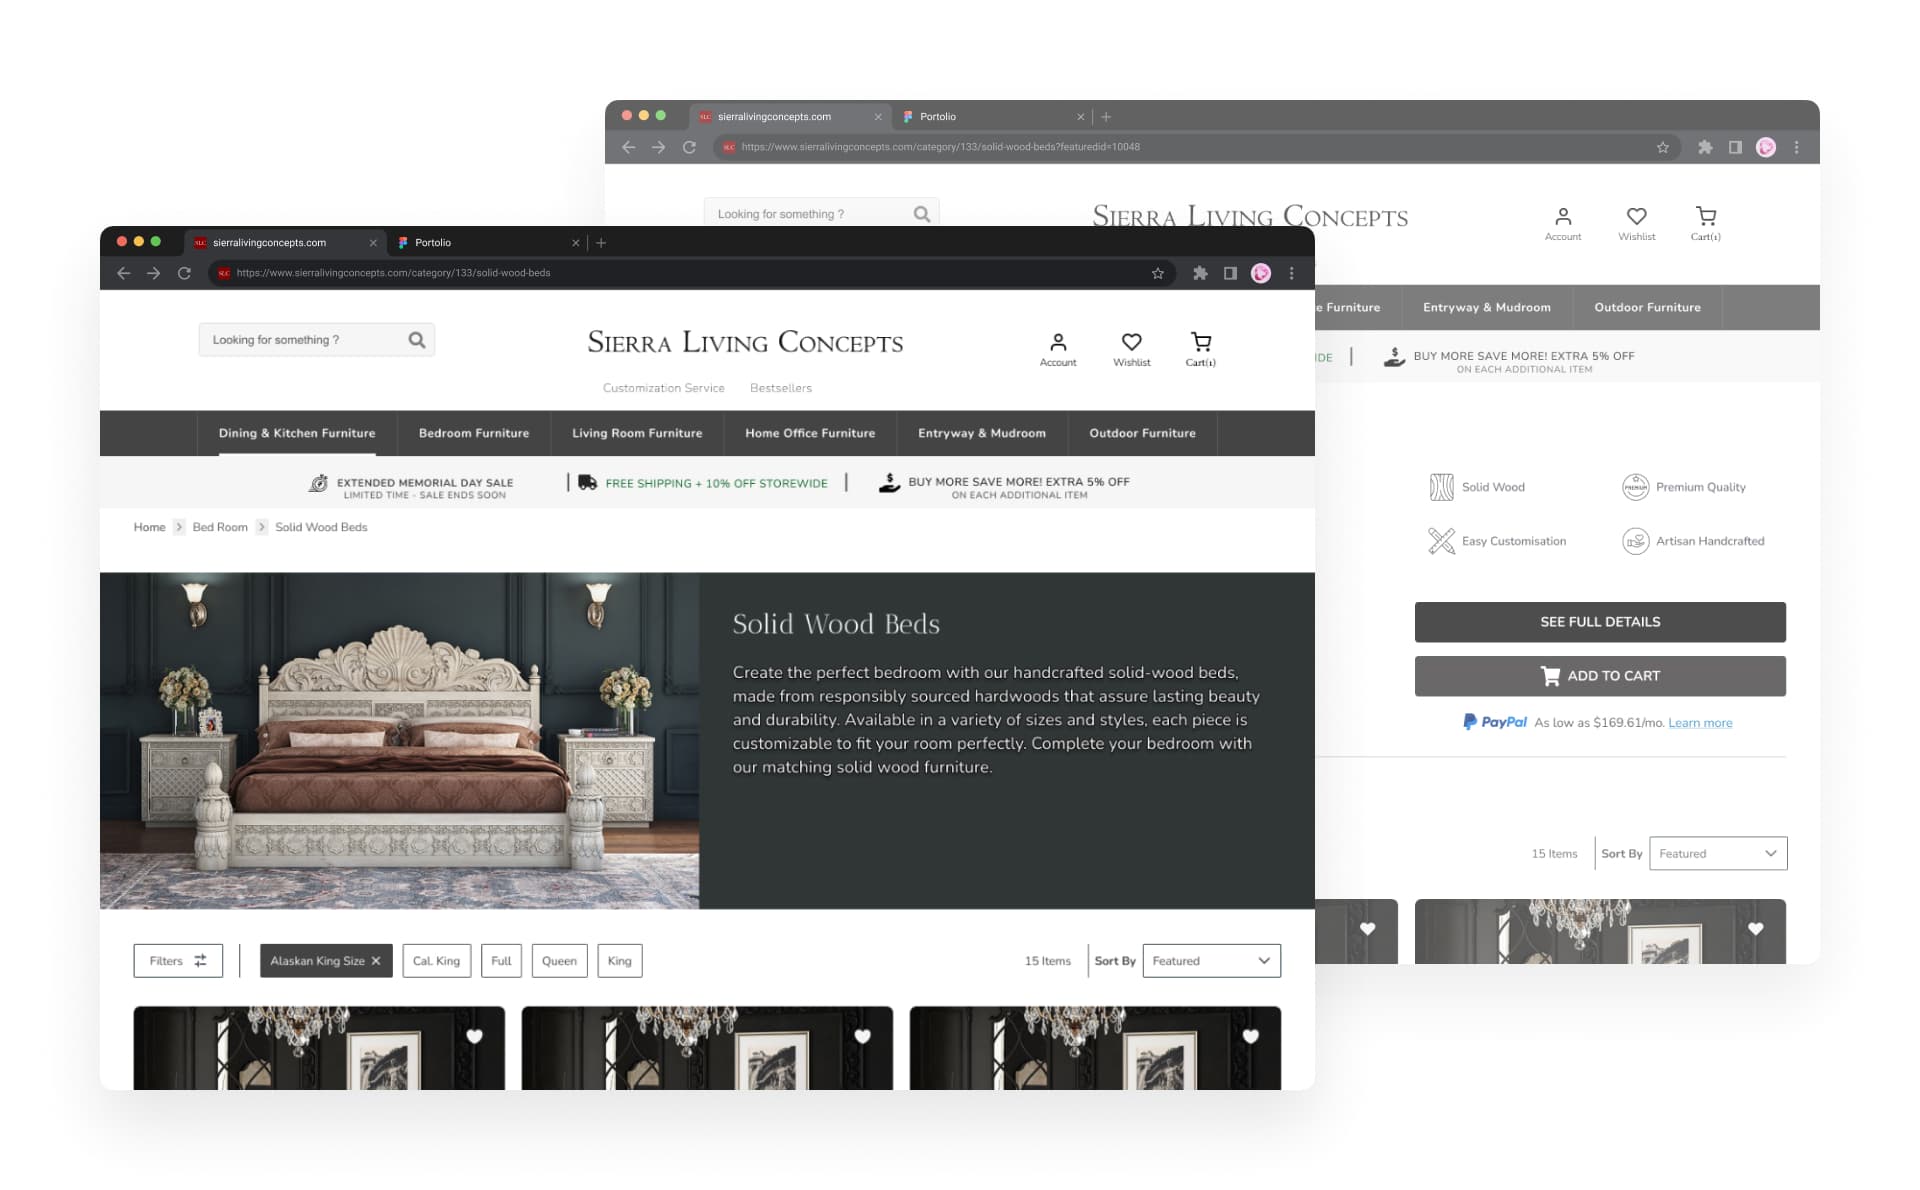Toggle side panel icon in front browser
The width and height of the screenshot is (1920, 1190).
1230,273
